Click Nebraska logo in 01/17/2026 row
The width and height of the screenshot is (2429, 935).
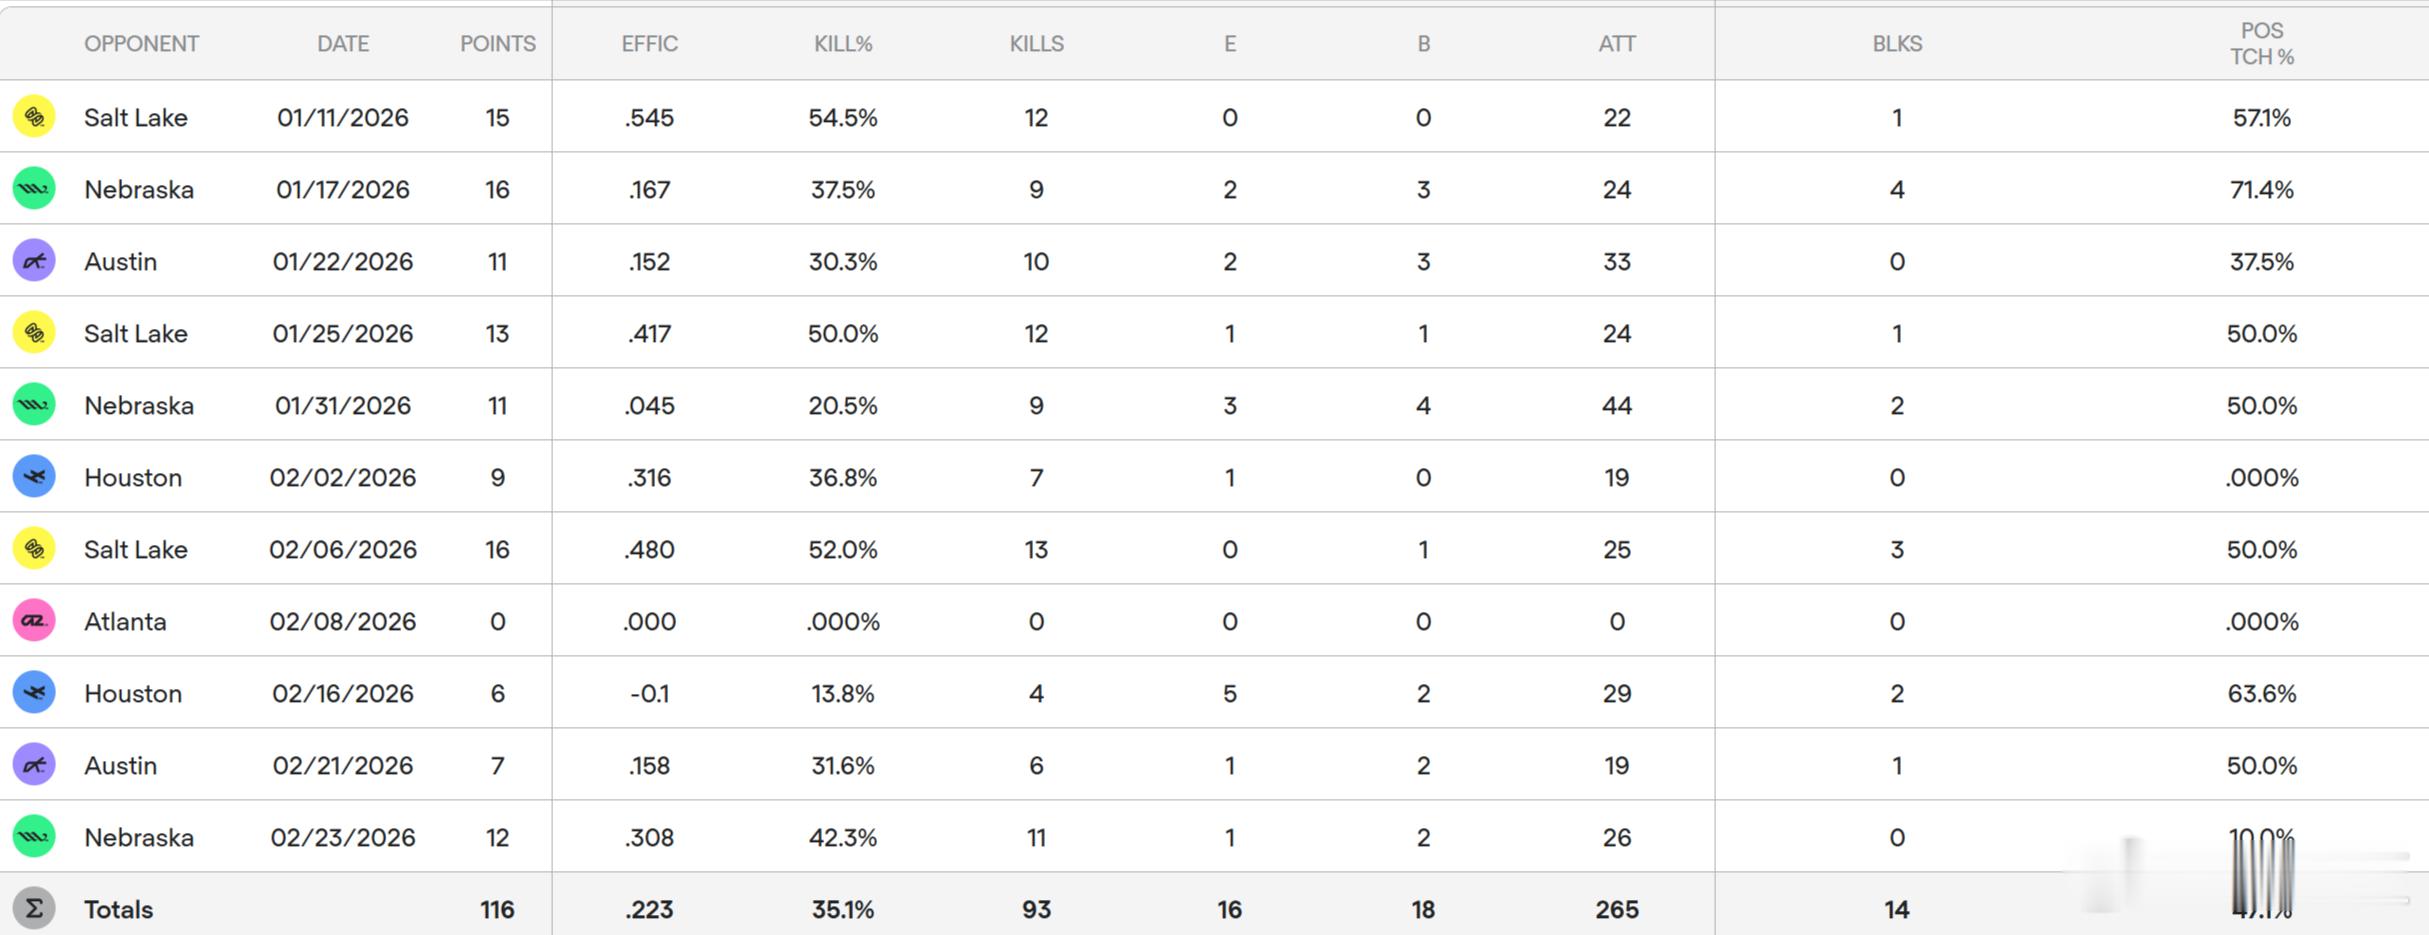pyautogui.click(x=34, y=189)
